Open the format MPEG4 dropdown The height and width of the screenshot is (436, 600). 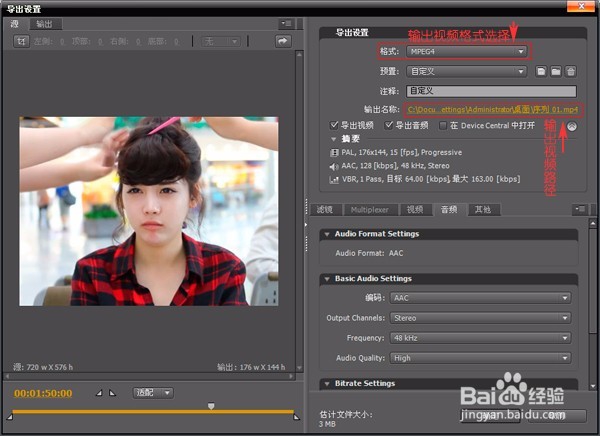pos(467,51)
